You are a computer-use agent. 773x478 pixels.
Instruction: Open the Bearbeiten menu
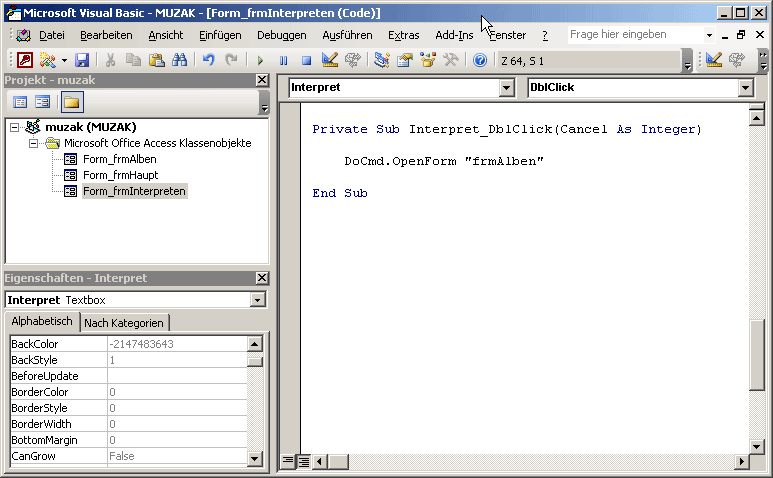106,35
